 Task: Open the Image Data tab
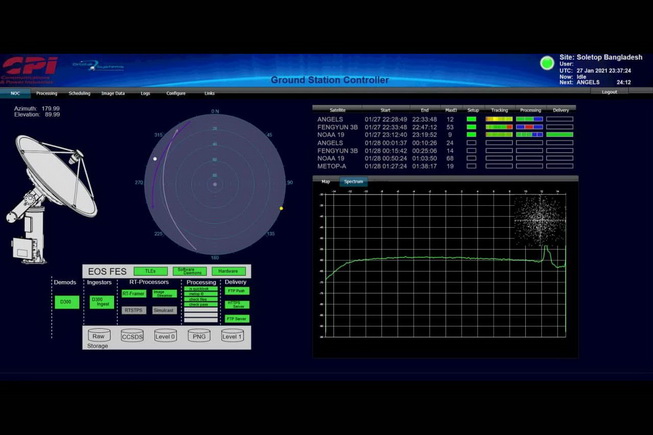[113, 93]
